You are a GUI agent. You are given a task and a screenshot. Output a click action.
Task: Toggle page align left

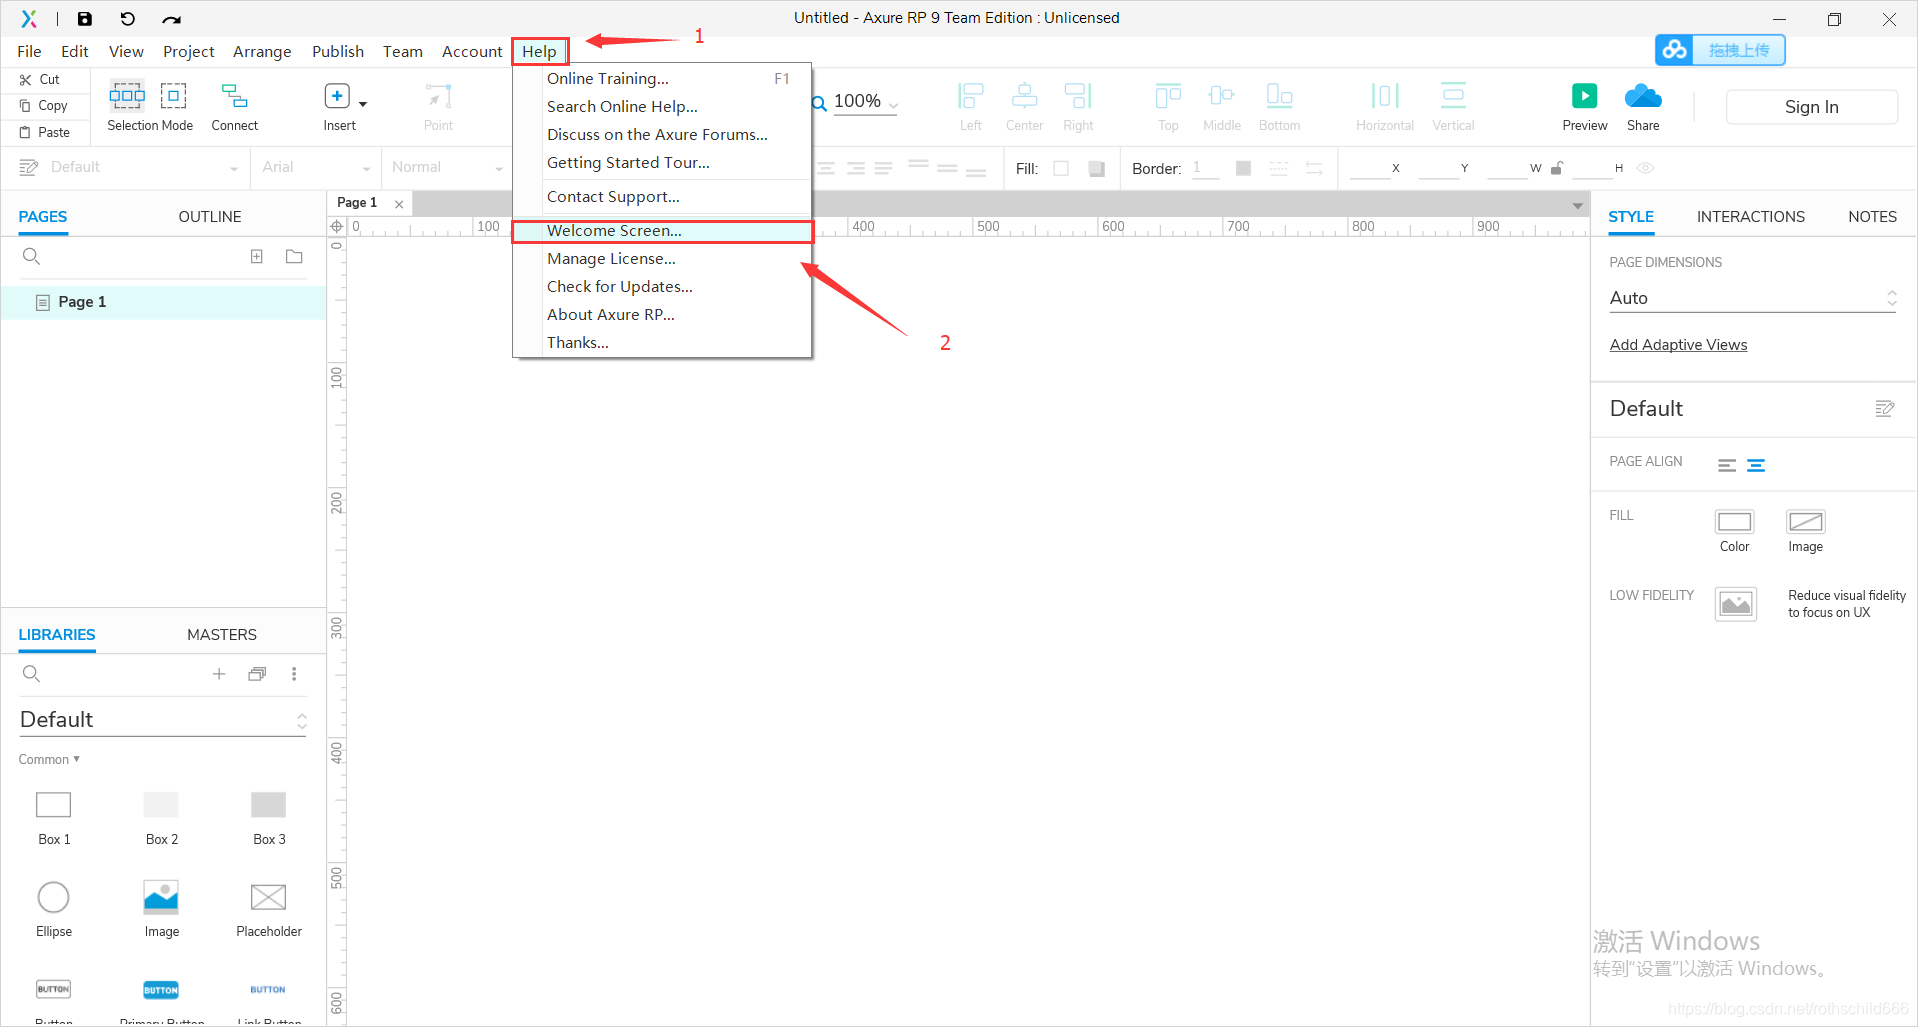pyautogui.click(x=1727, y=465)
